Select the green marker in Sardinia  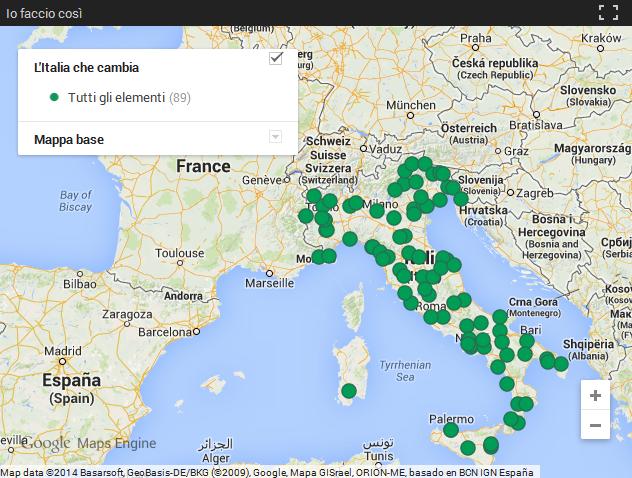coord(349,391)
